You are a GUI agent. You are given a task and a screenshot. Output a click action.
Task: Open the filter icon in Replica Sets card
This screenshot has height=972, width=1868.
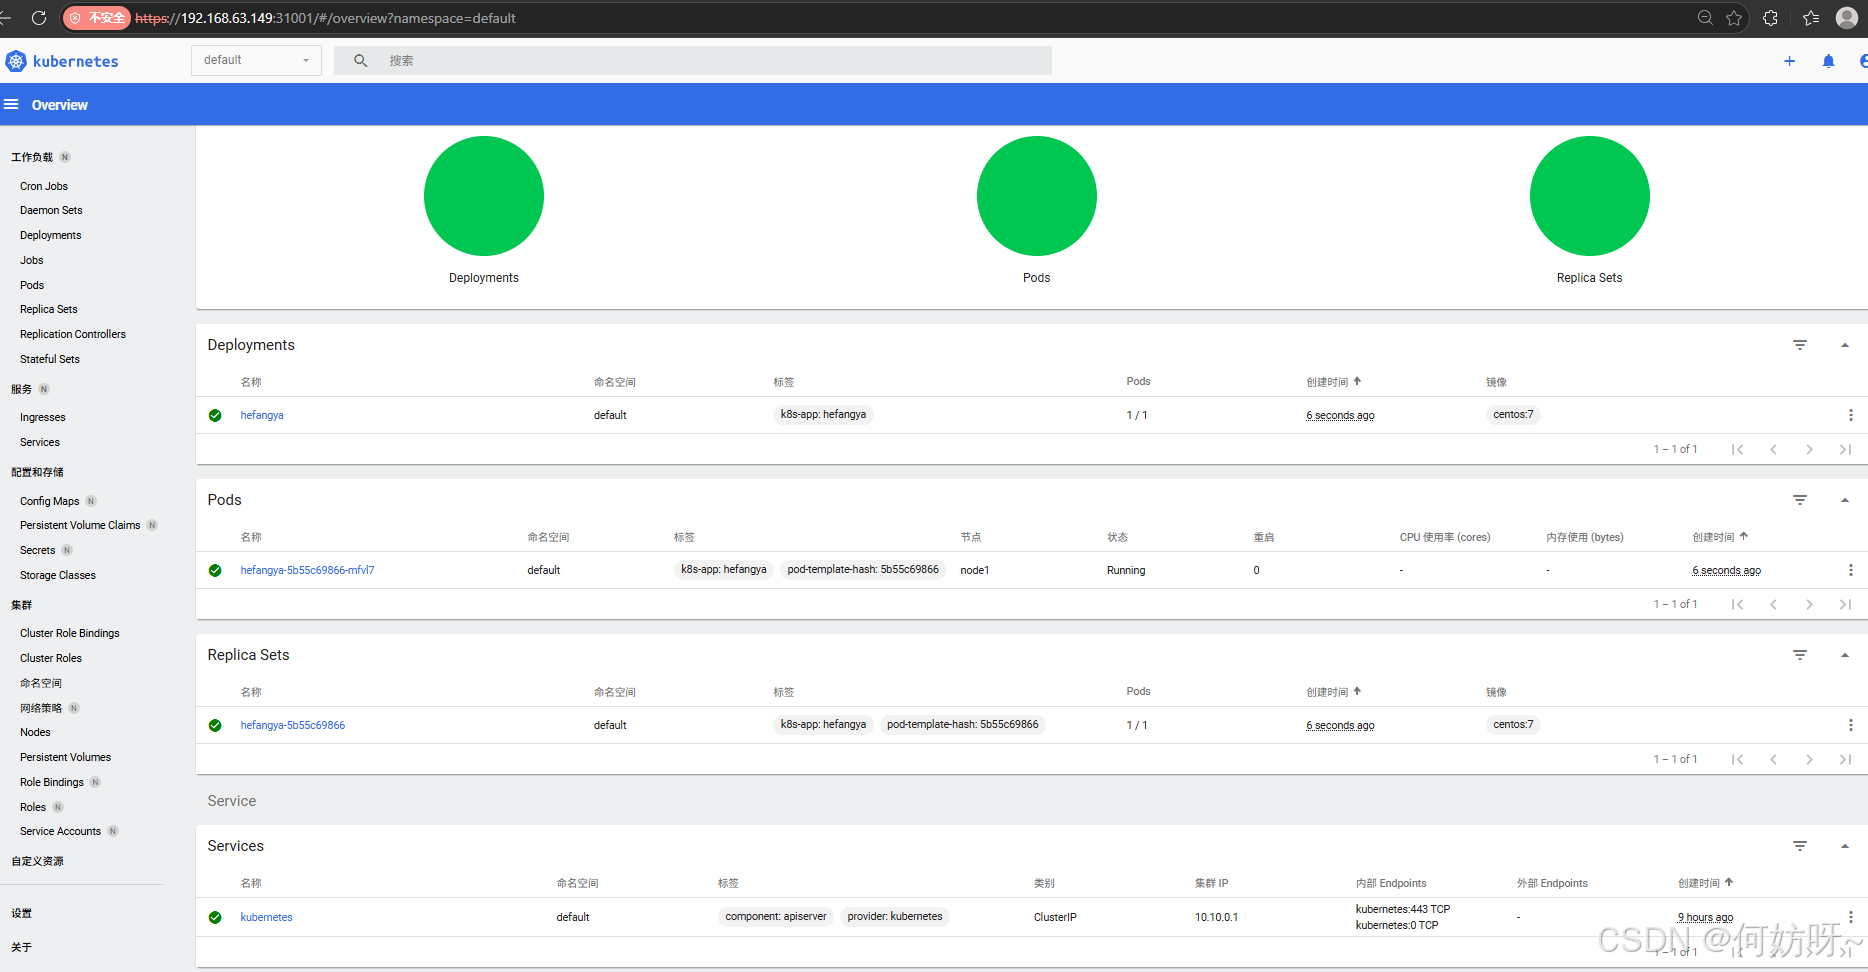(x=1800, y=655)
